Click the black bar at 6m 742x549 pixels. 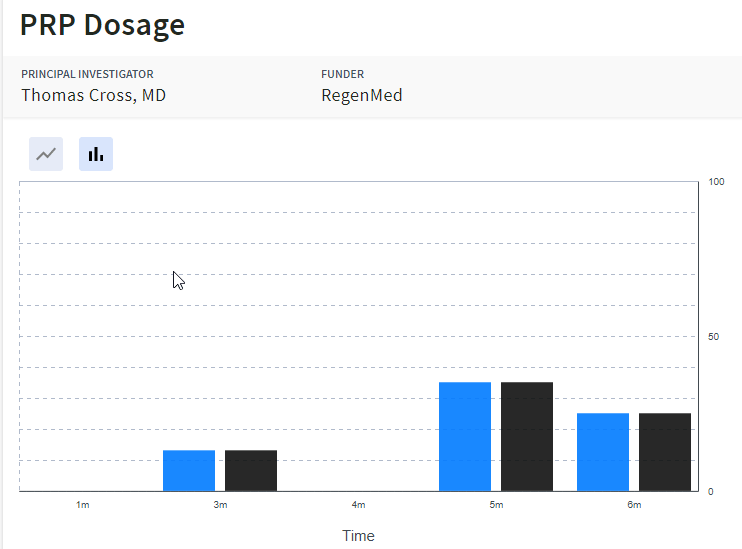click(665, 451)
